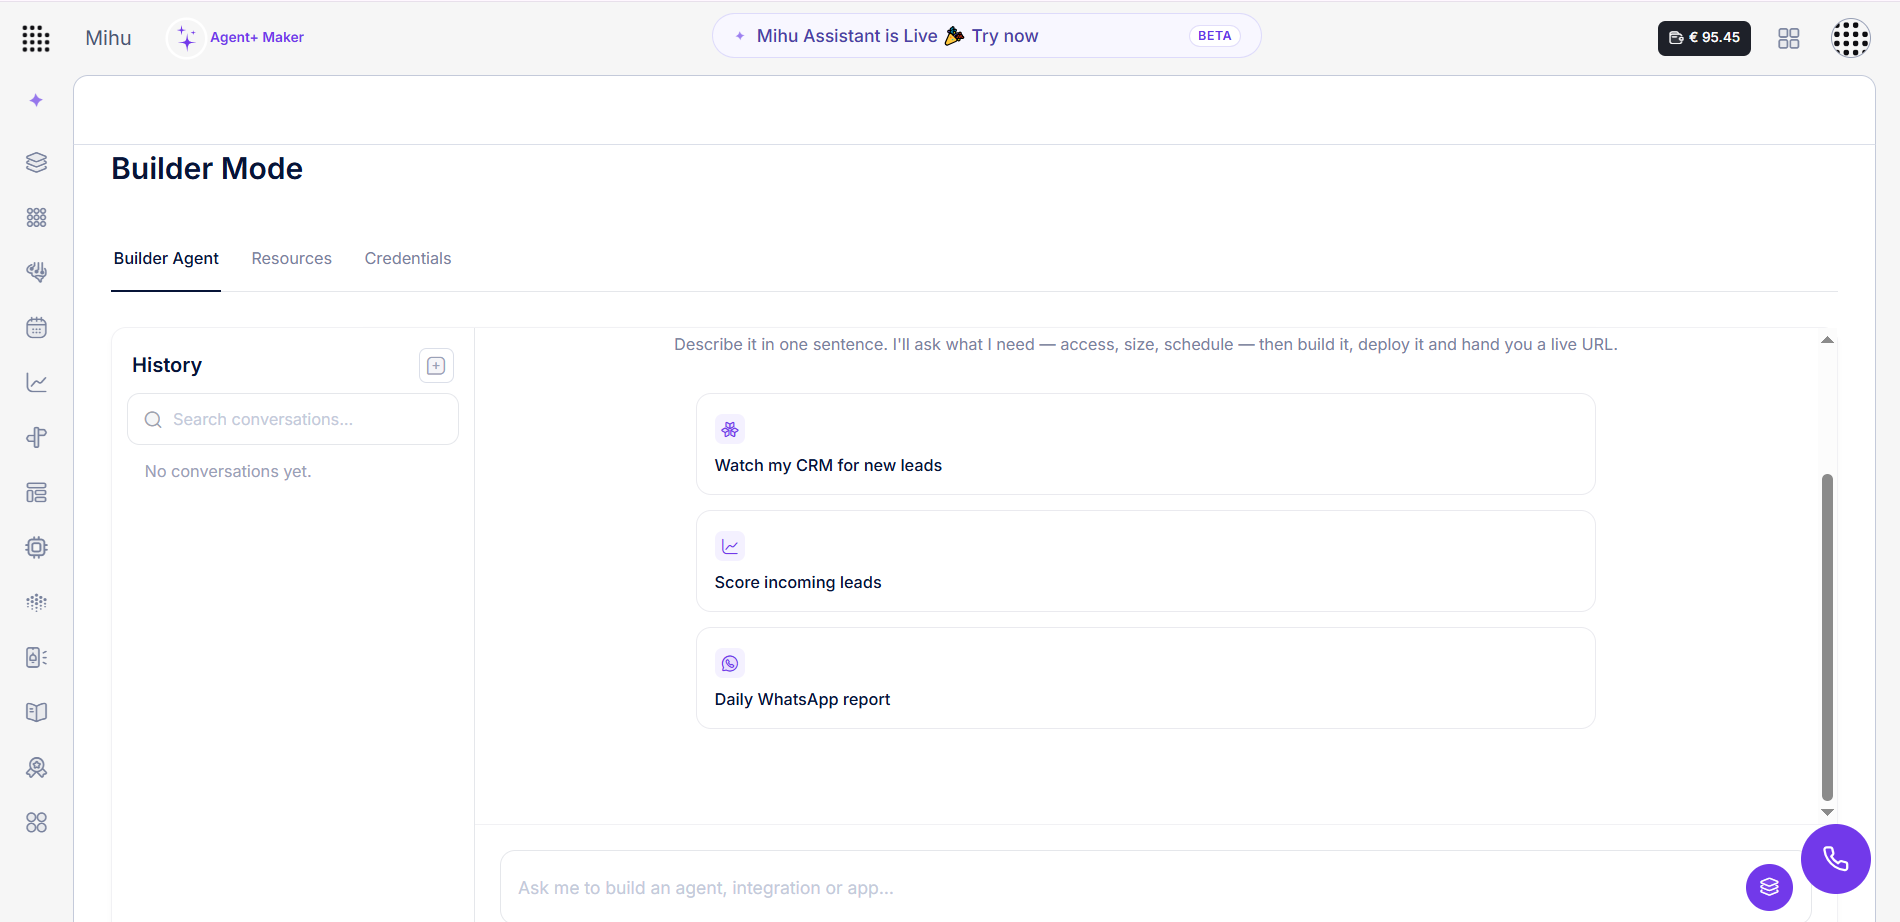
Task: Open the app launcher grid at top left
Action: tap(36, 38)
